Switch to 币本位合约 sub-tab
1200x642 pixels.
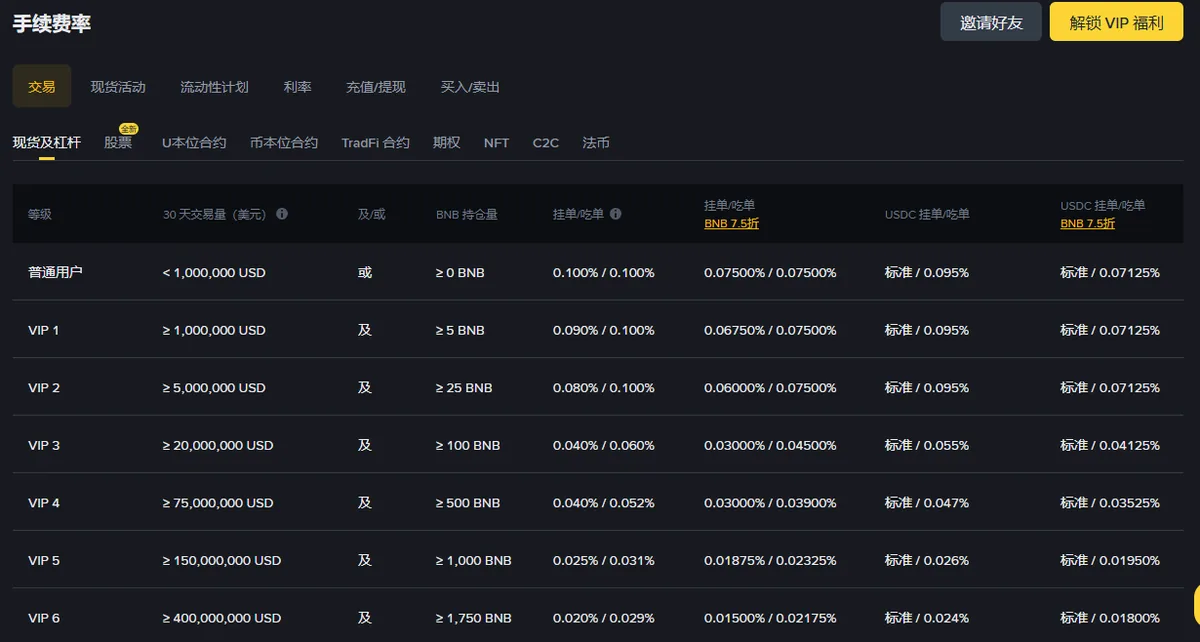click(284, 143)
